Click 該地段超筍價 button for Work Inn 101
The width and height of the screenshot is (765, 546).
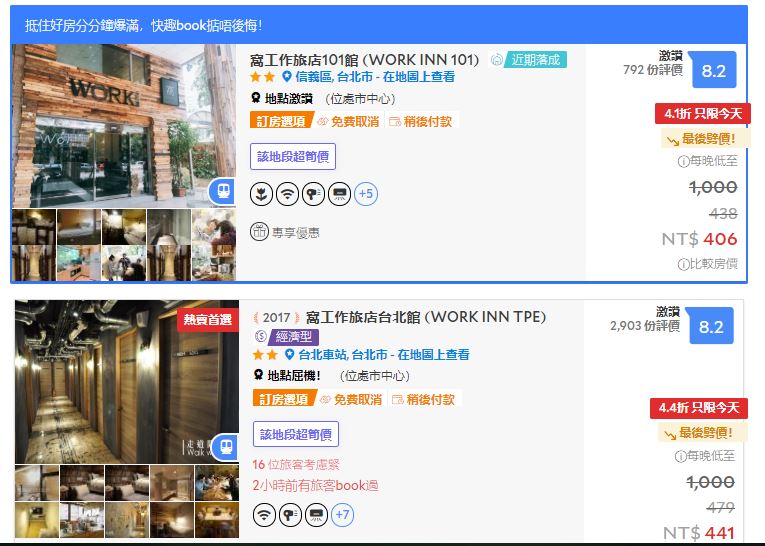(293, 157)
